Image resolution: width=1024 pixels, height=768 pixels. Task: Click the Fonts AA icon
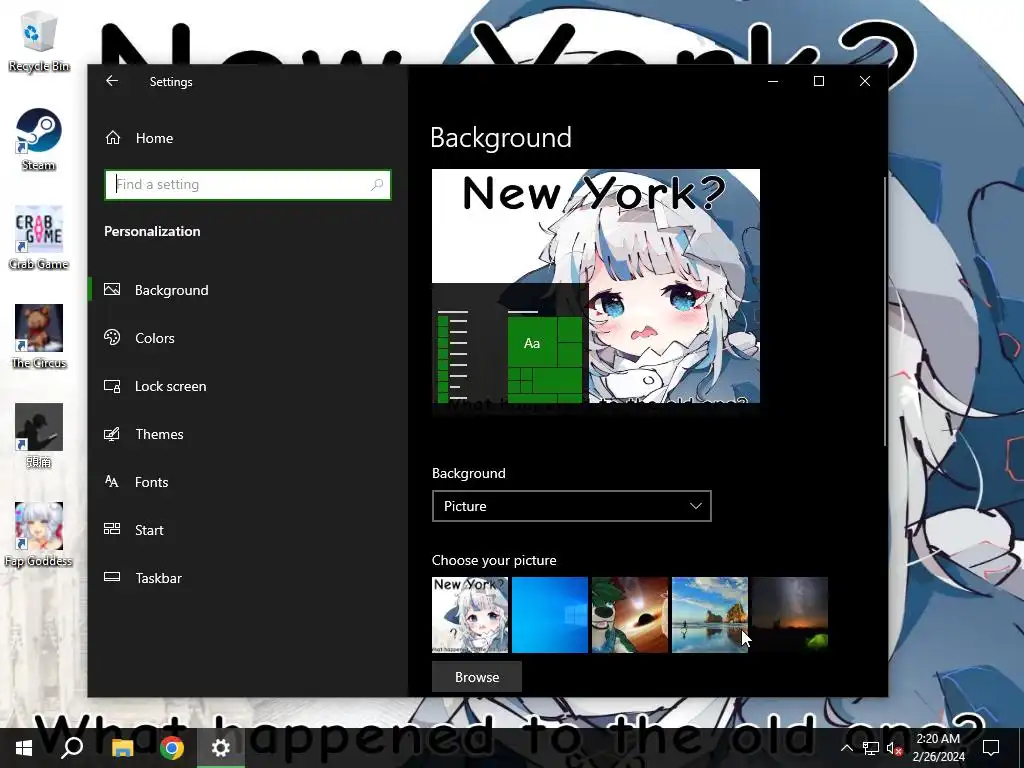[112, 481]
